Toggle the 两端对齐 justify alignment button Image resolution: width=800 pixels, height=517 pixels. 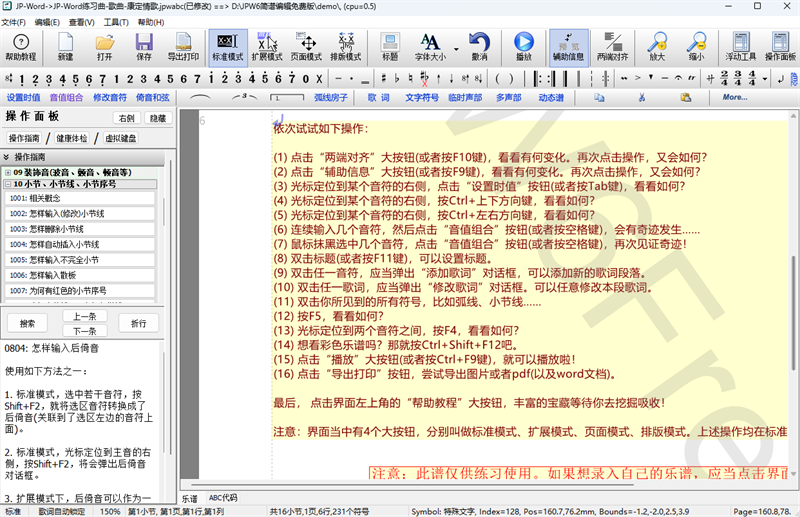[x=612, y=46]
